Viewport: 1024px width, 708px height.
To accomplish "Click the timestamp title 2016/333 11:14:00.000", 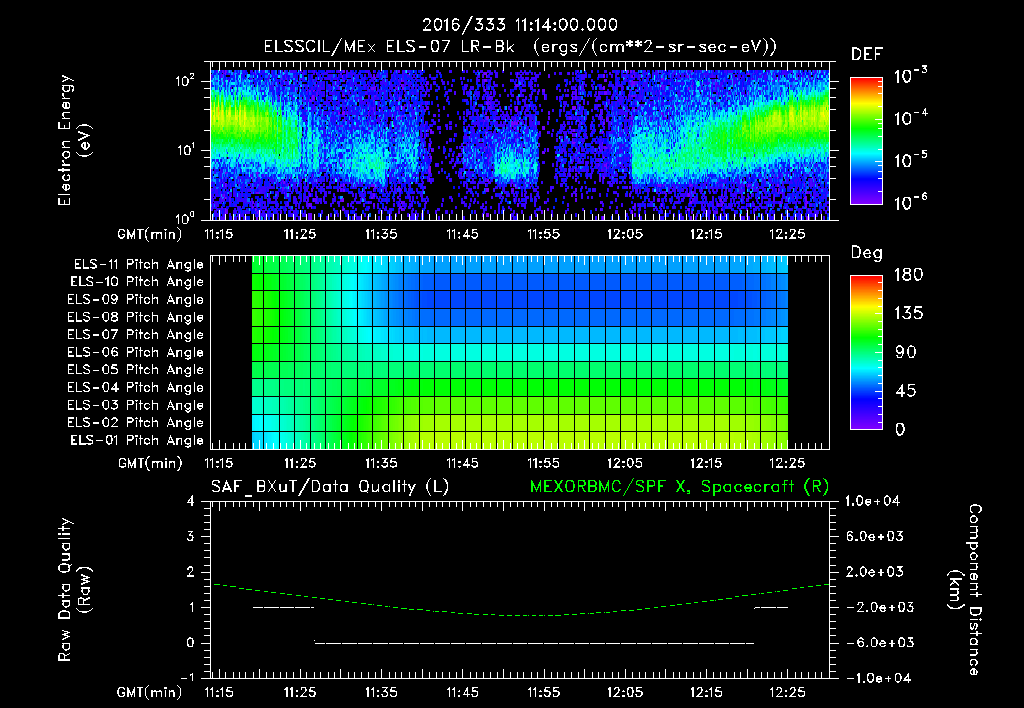I will (x=520, y=25).
